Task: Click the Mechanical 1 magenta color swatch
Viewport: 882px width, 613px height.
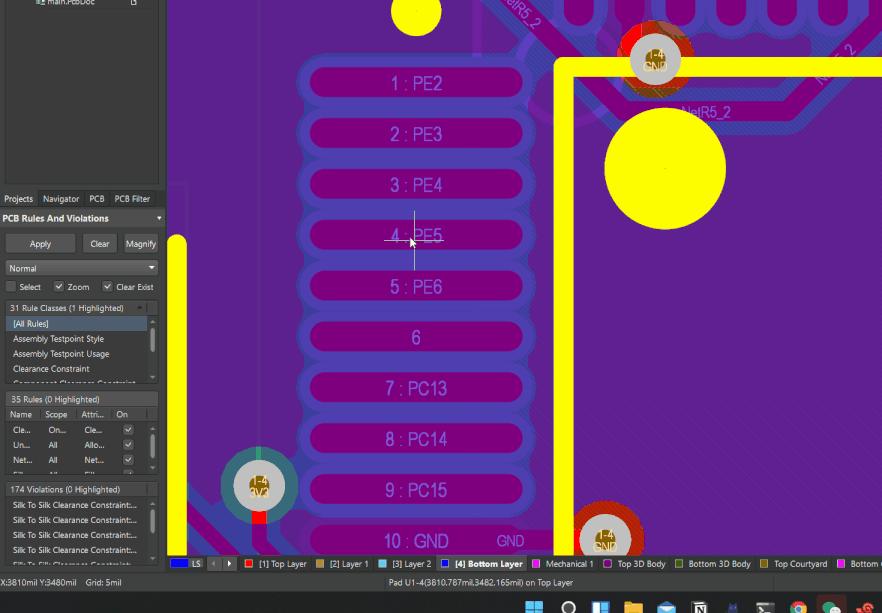Action: point(536,564)
